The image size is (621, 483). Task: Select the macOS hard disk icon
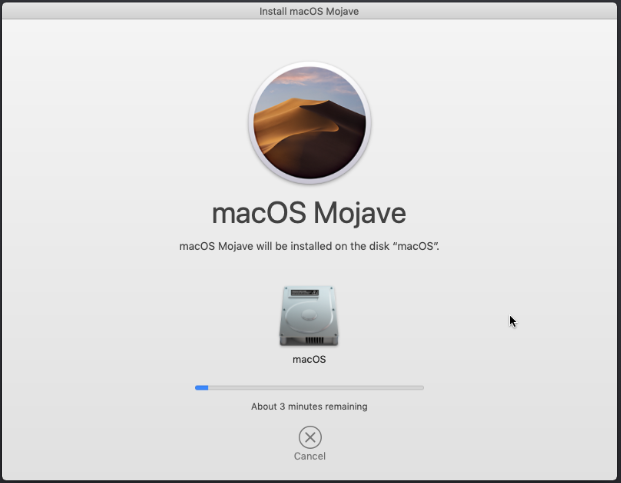(x=309, y=316)
